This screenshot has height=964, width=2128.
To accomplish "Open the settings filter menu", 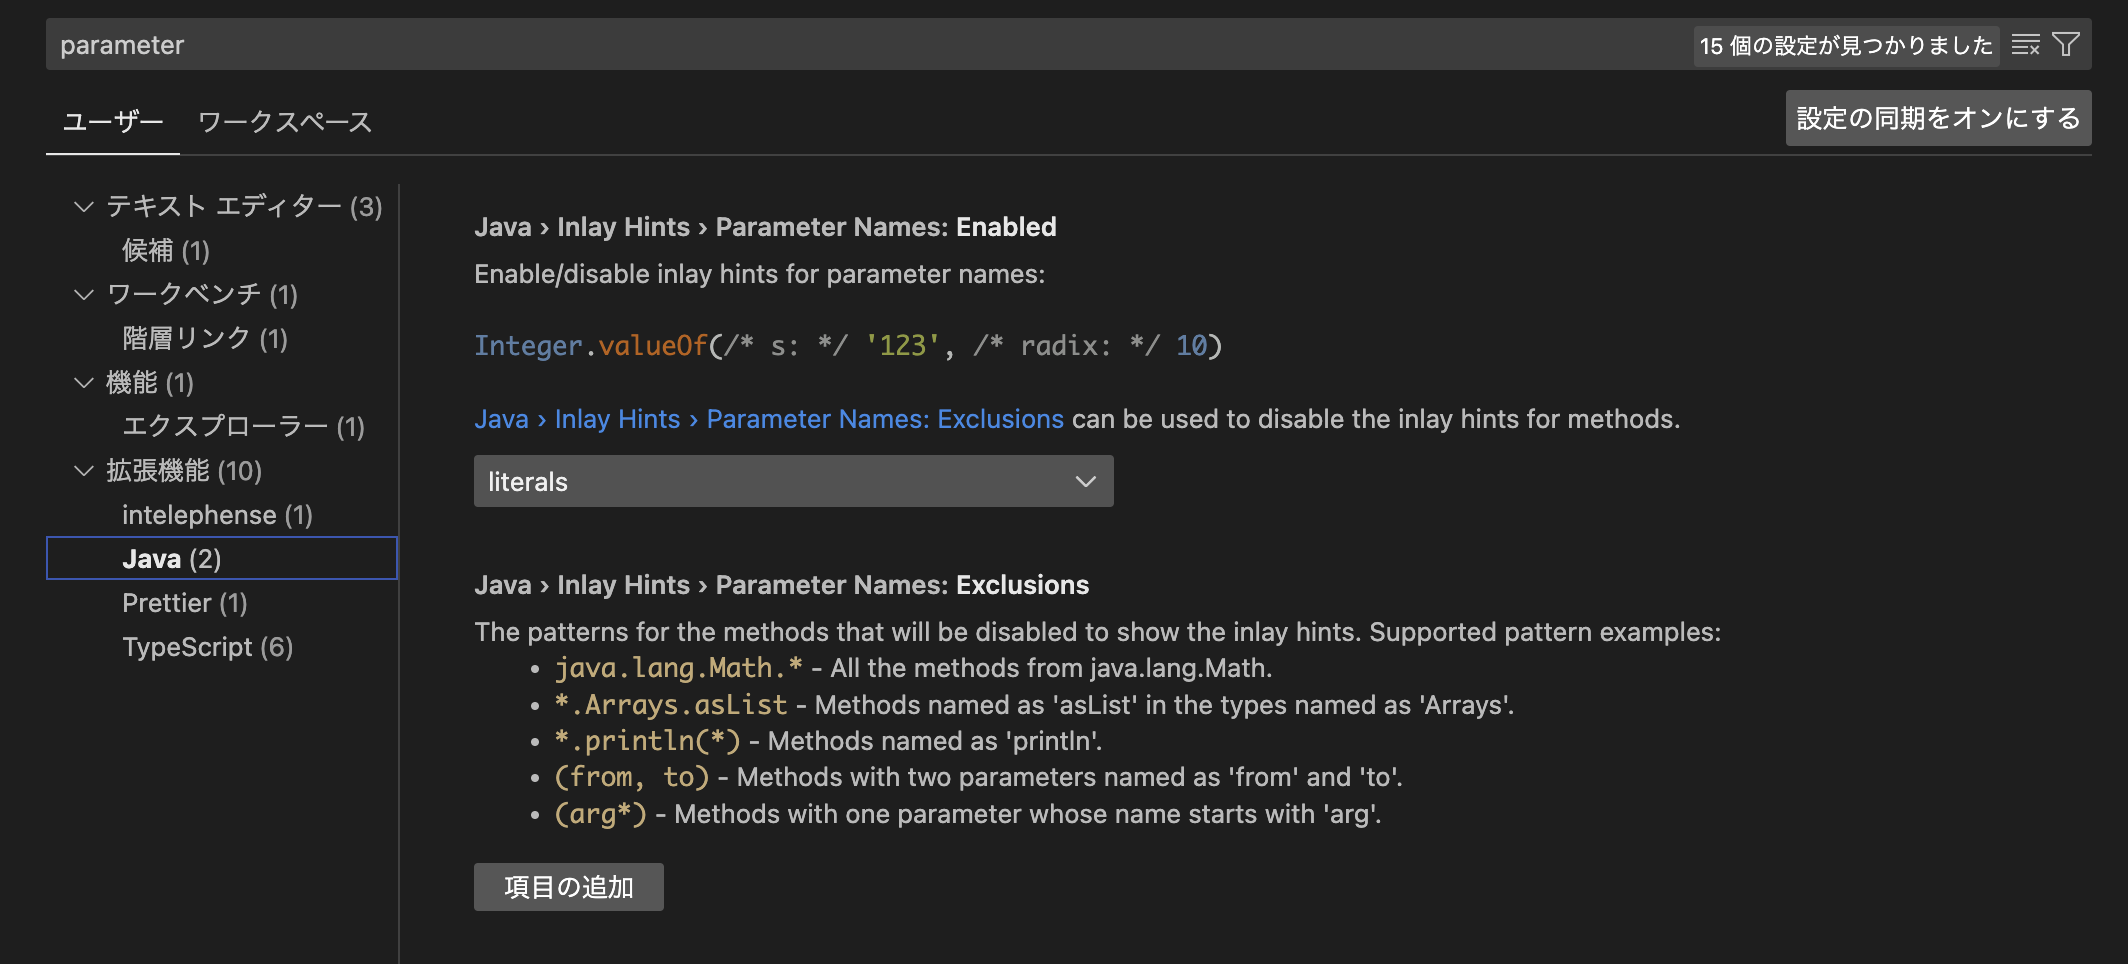I will (x=2066, y=44).
